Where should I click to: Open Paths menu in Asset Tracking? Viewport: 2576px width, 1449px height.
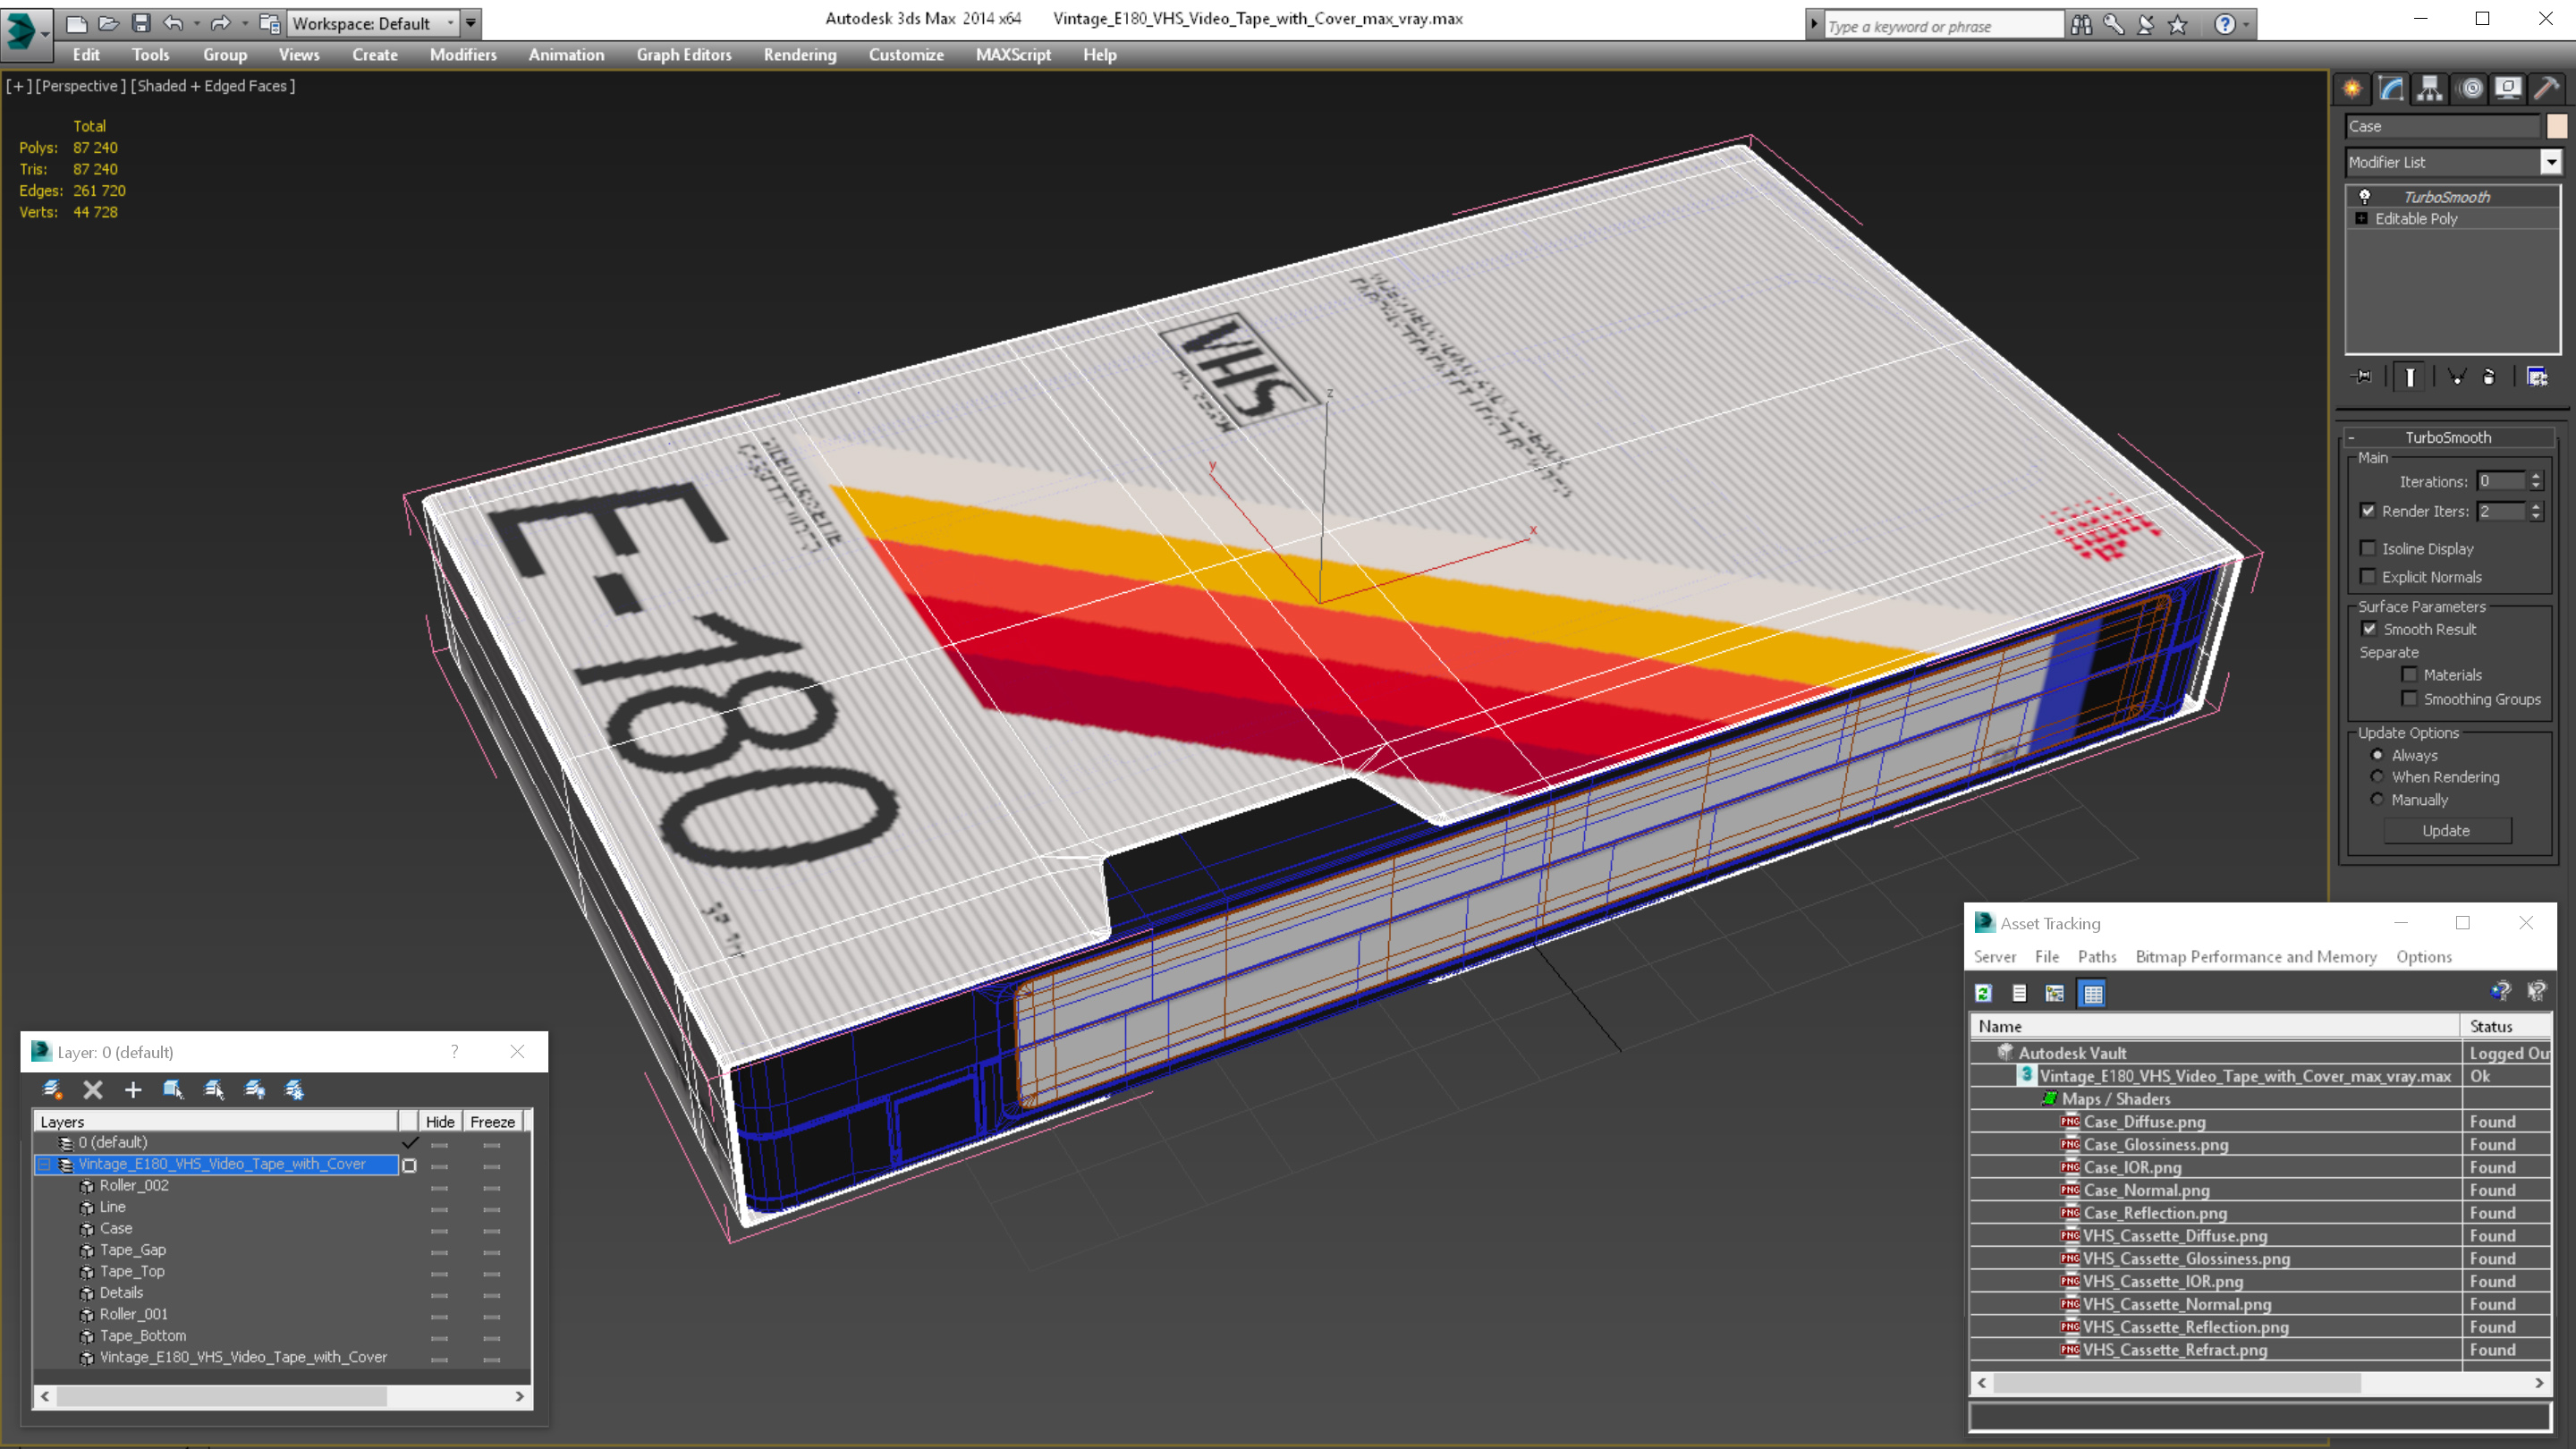pos(2097,956)
